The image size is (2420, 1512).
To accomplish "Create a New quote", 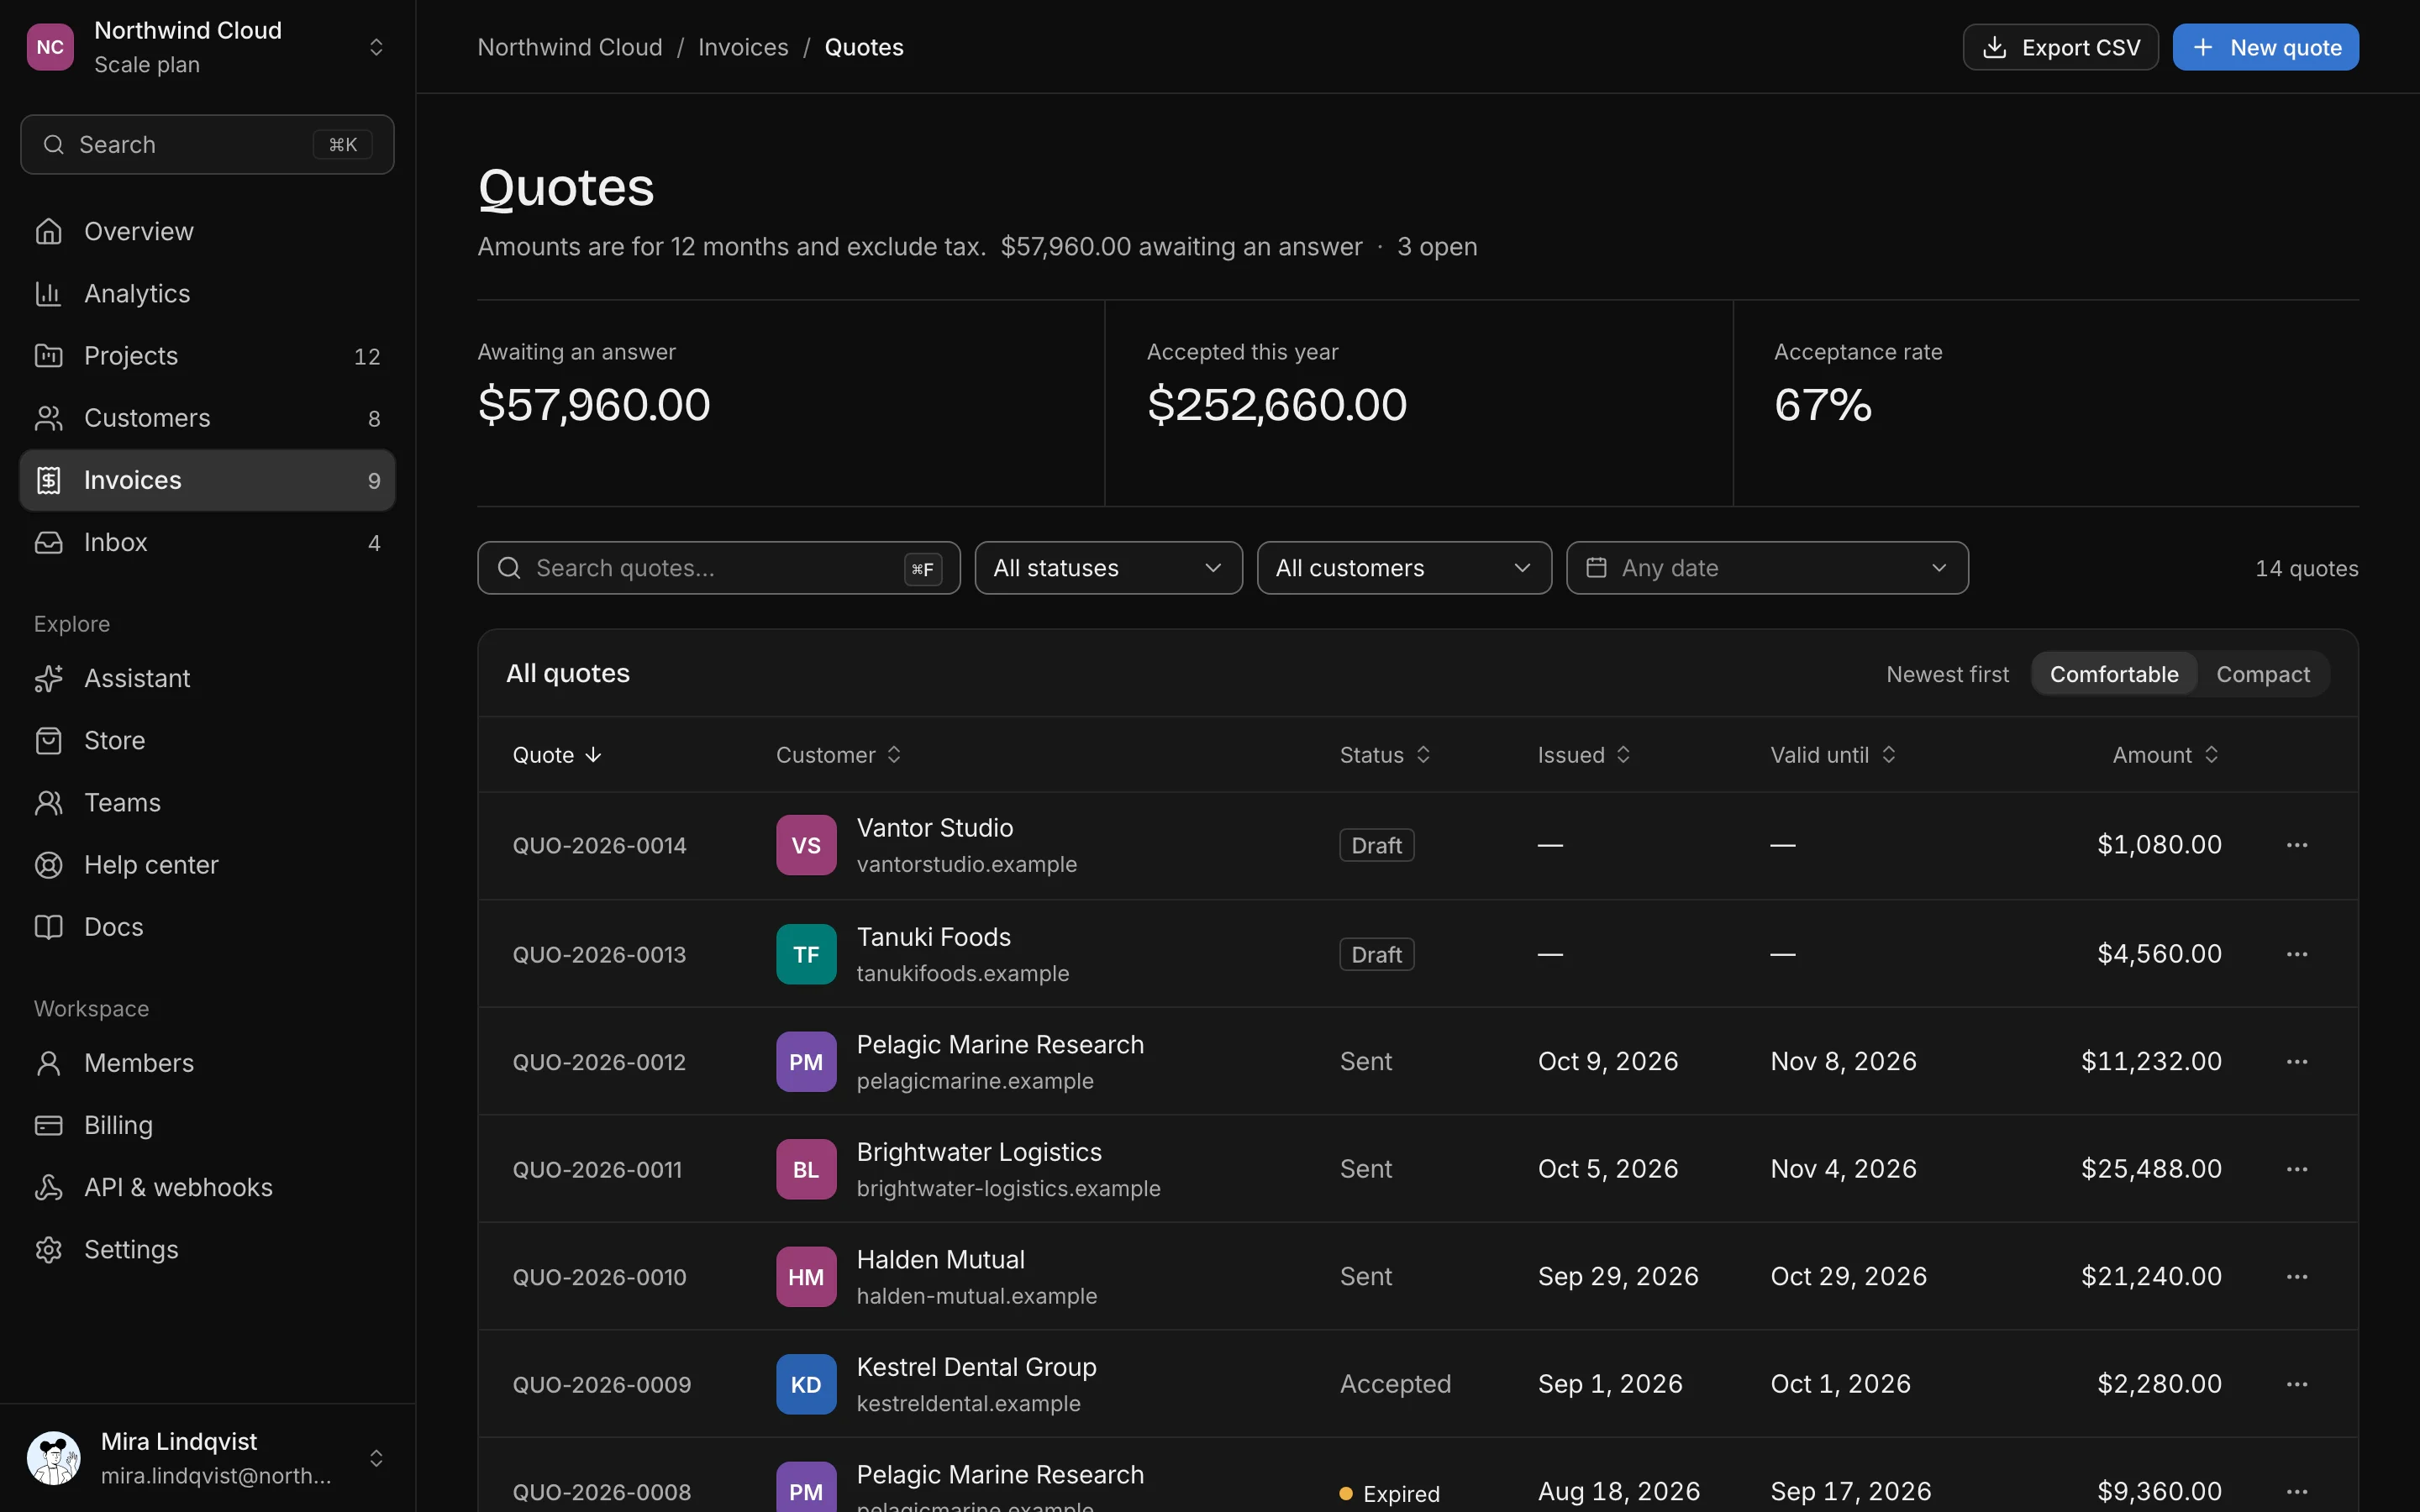I will 2265,47.
